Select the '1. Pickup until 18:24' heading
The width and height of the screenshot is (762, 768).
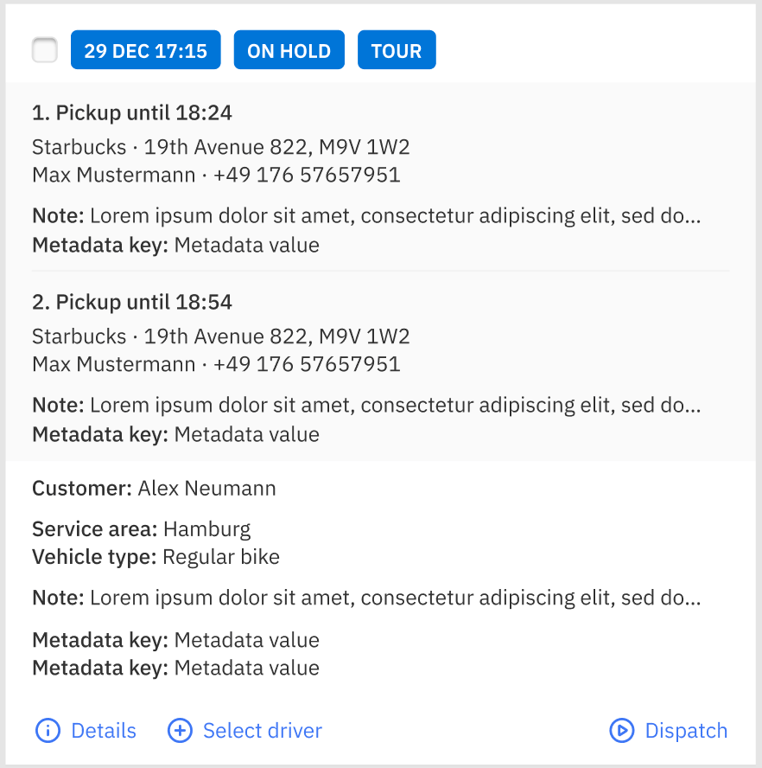point(132,113)
